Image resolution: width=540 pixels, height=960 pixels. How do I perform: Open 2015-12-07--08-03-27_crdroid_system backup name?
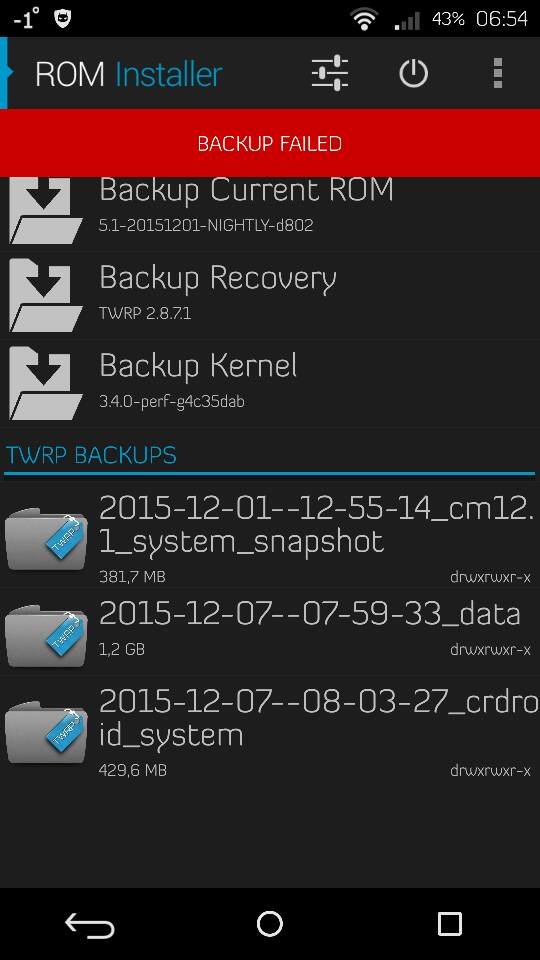tap(318, 718)
